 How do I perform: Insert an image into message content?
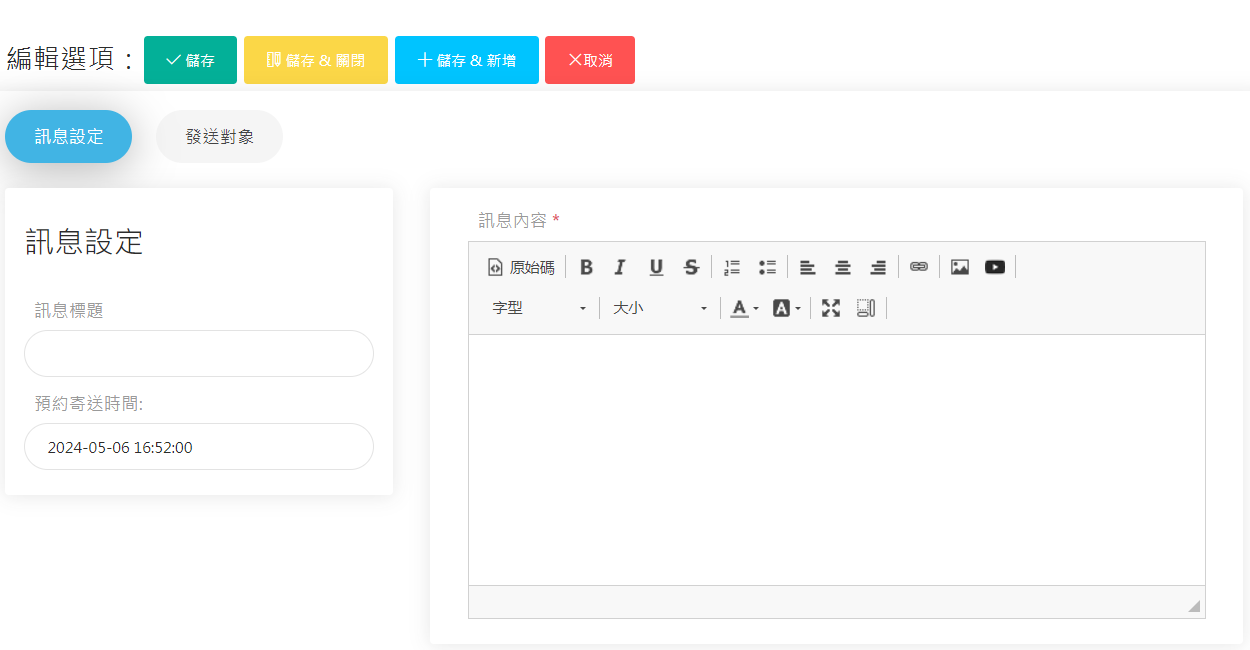coord(960,267)
